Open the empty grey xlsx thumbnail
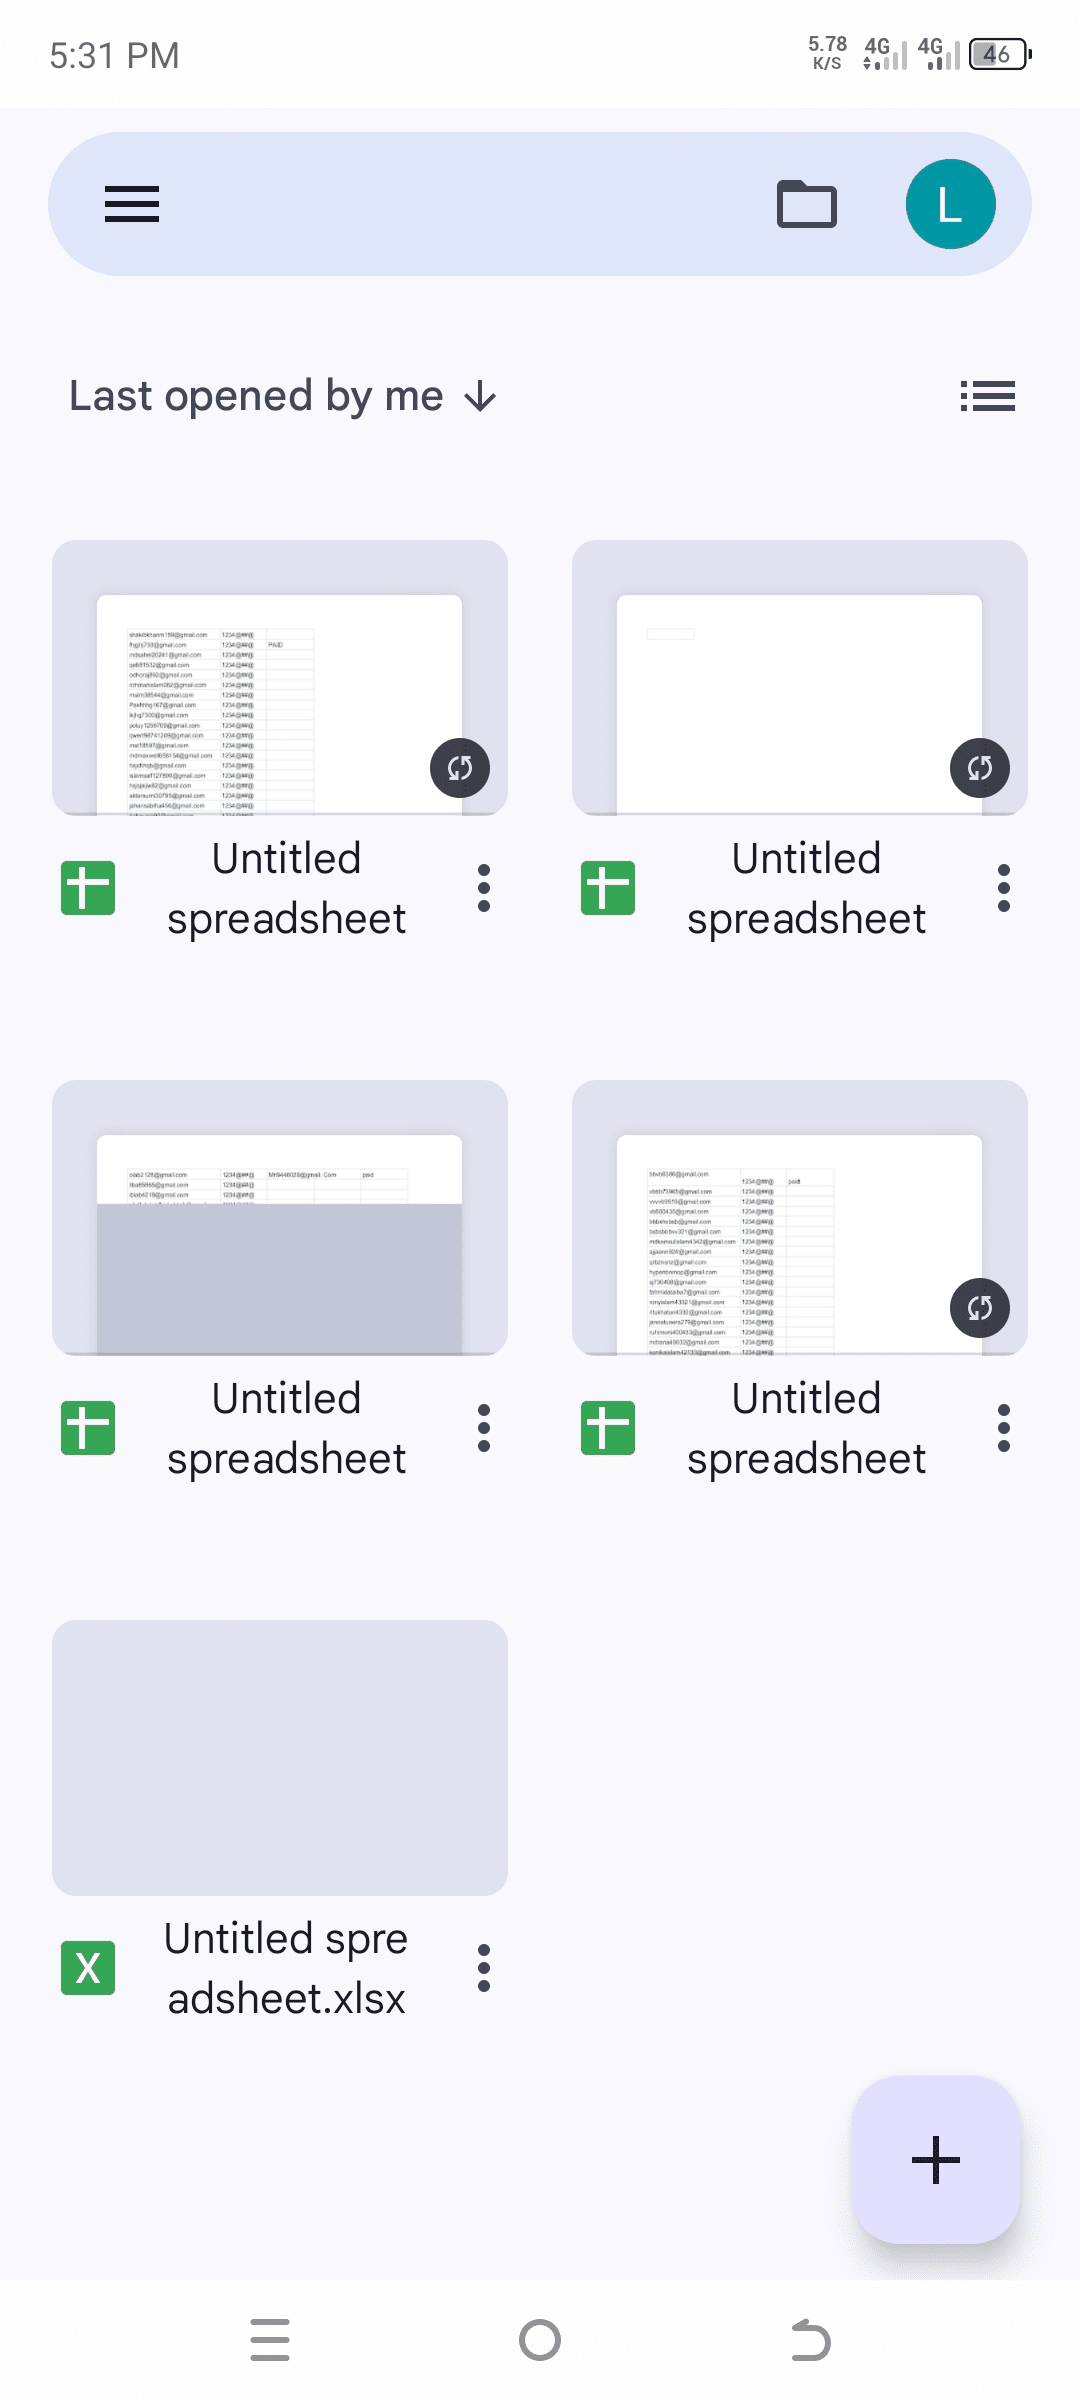 click(280, 1758)
